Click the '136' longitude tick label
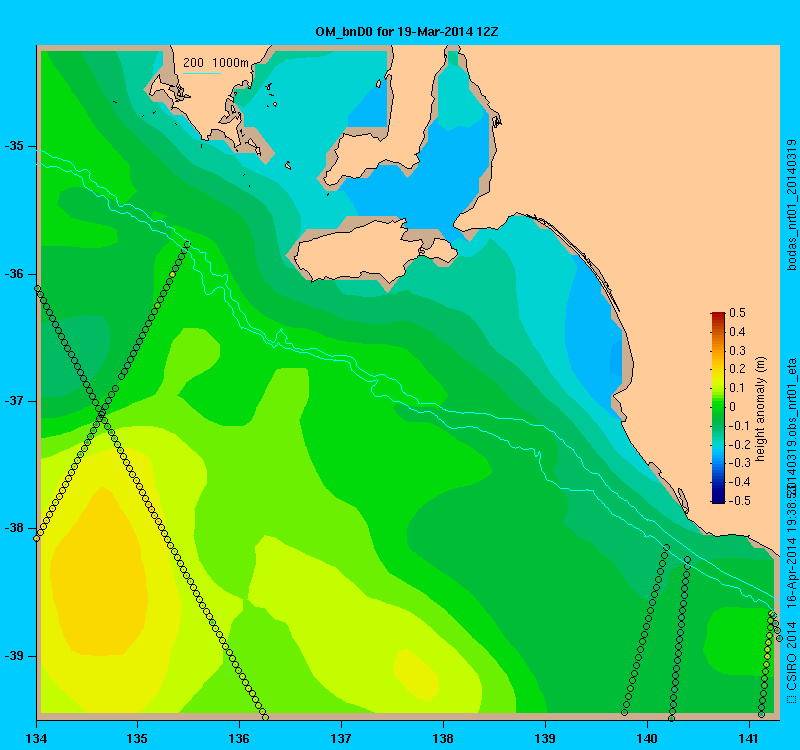 point(239,738)
